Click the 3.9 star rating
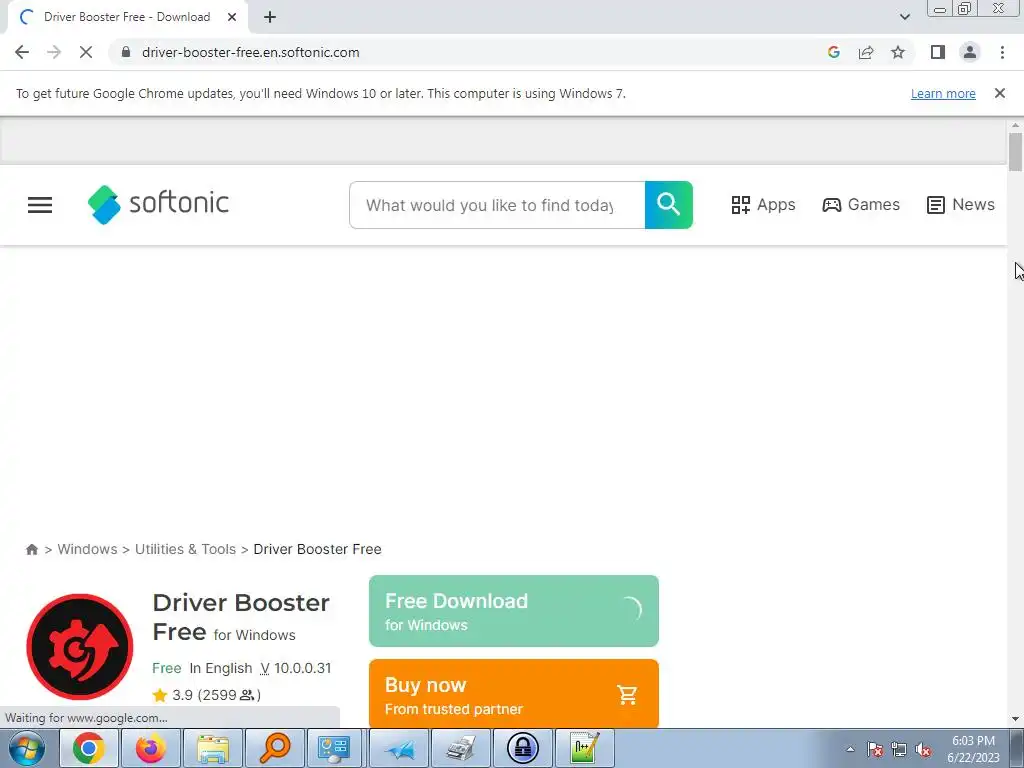The height and width of the screenshot is (768, 1024). tap(206, 695)
